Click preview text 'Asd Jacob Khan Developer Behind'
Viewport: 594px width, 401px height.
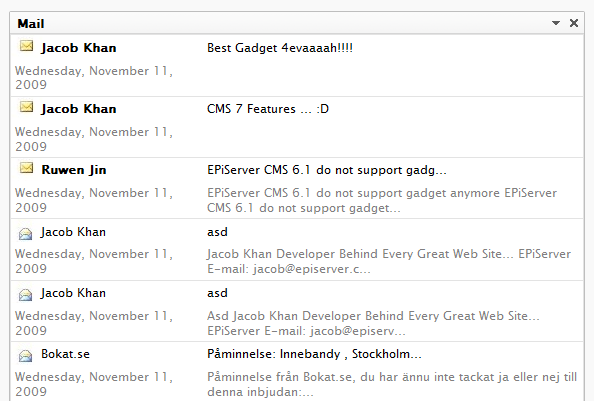tap(373, 323)
